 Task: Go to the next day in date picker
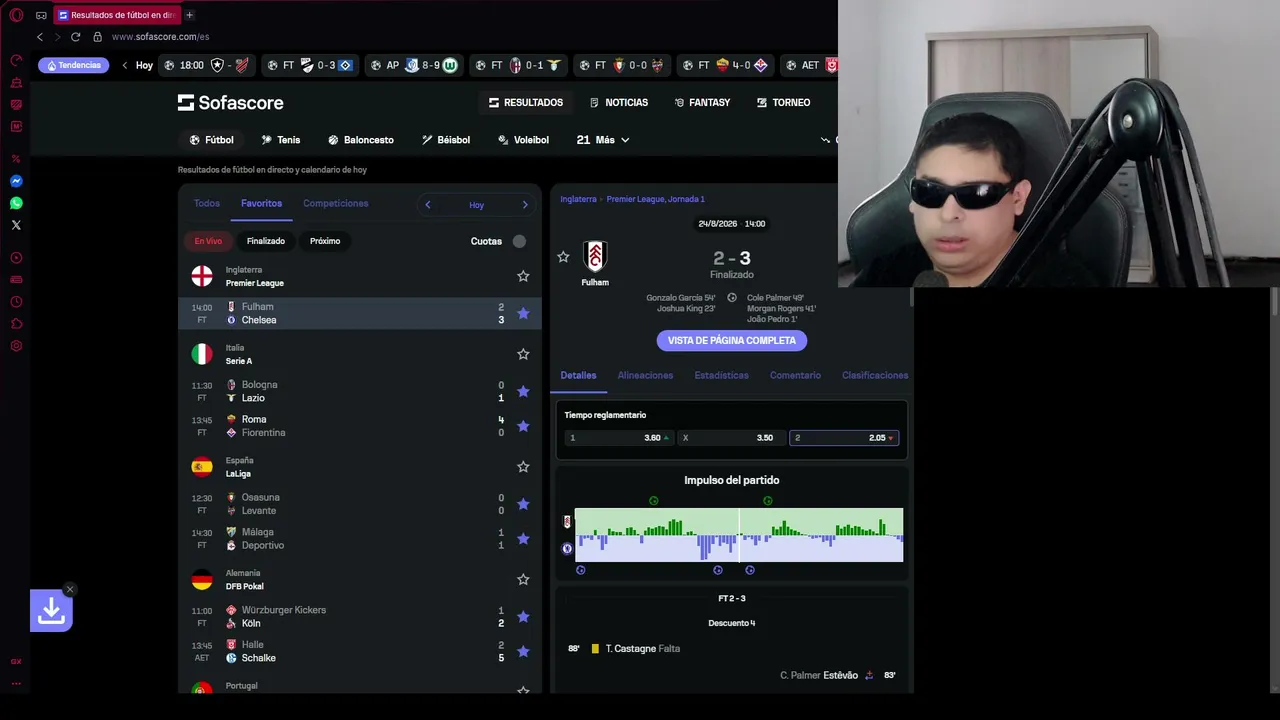524,205
